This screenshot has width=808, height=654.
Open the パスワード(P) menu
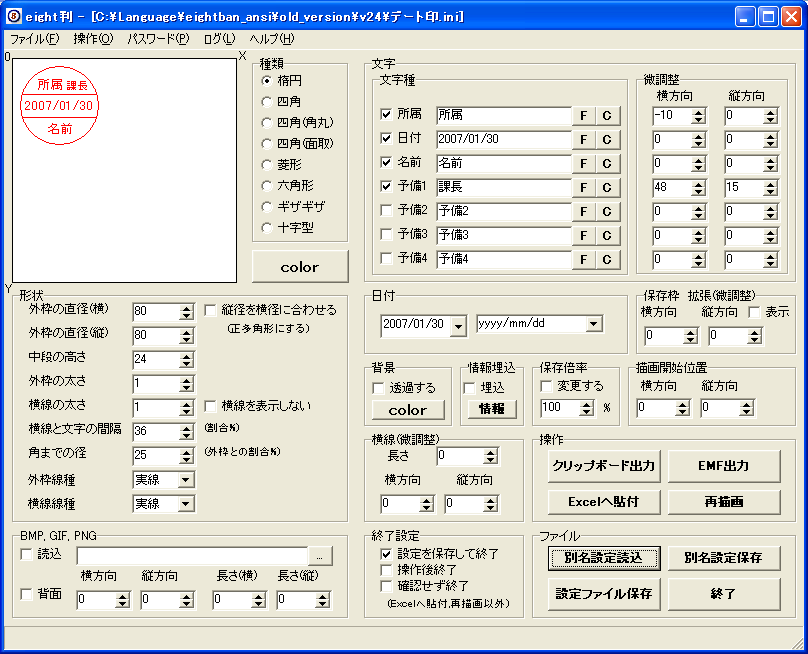(158, 39)
